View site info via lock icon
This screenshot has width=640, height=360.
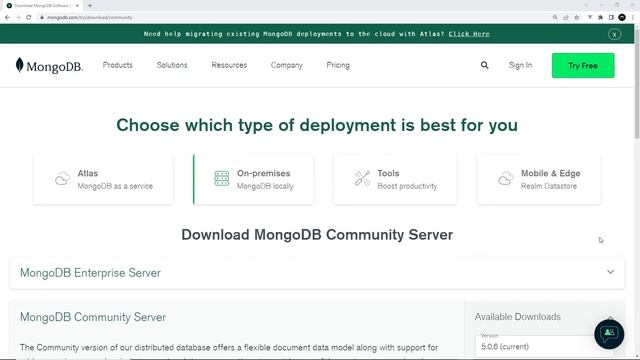[42, 18]
